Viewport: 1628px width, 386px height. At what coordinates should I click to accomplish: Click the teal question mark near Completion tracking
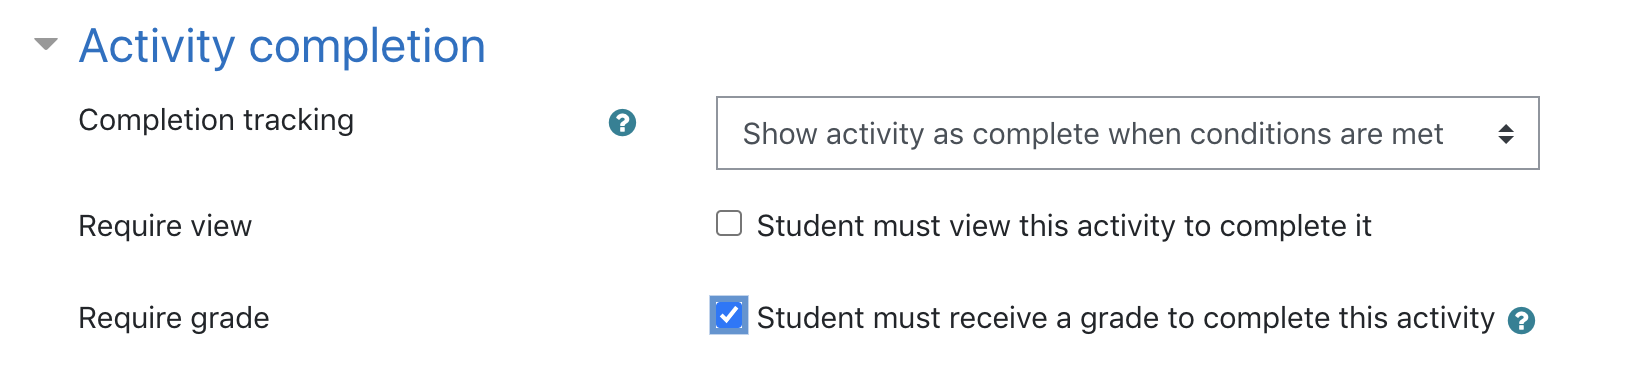(622, 123)
